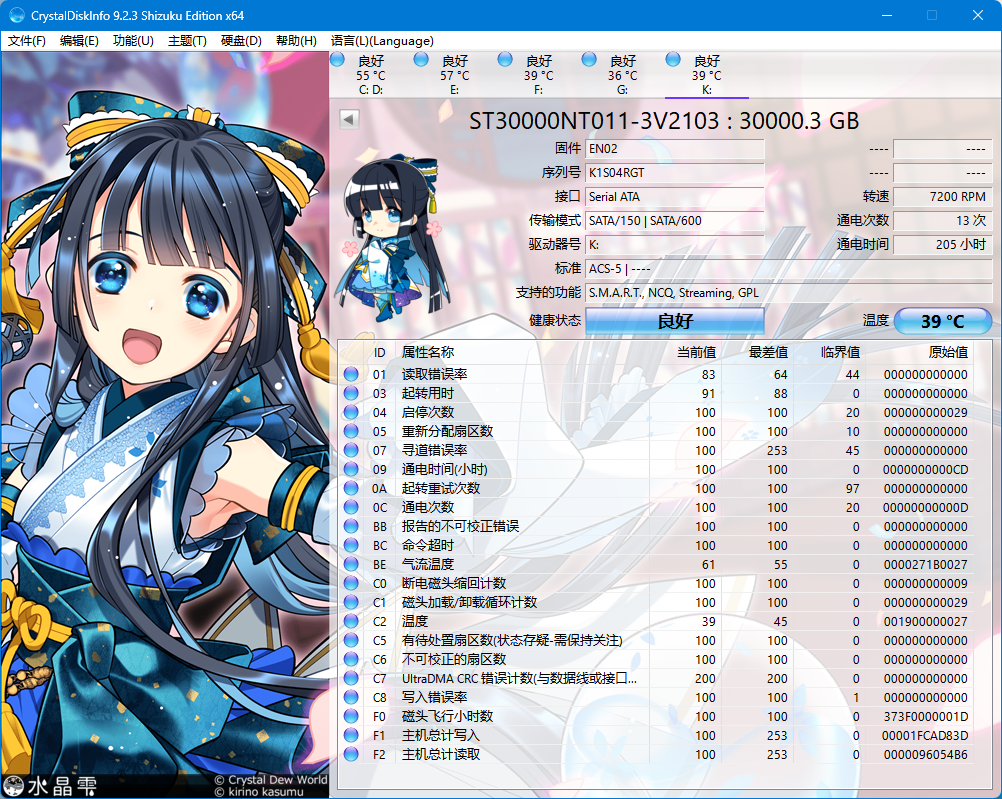Click the status orb of row 04 启停次数
This screenshot has height=799, width=1002.
[x=351, y=412]
